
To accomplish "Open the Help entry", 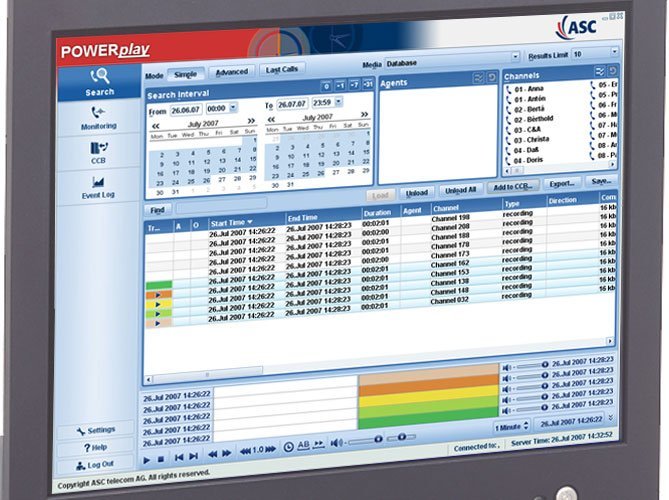I will click(x=96, y=448).
